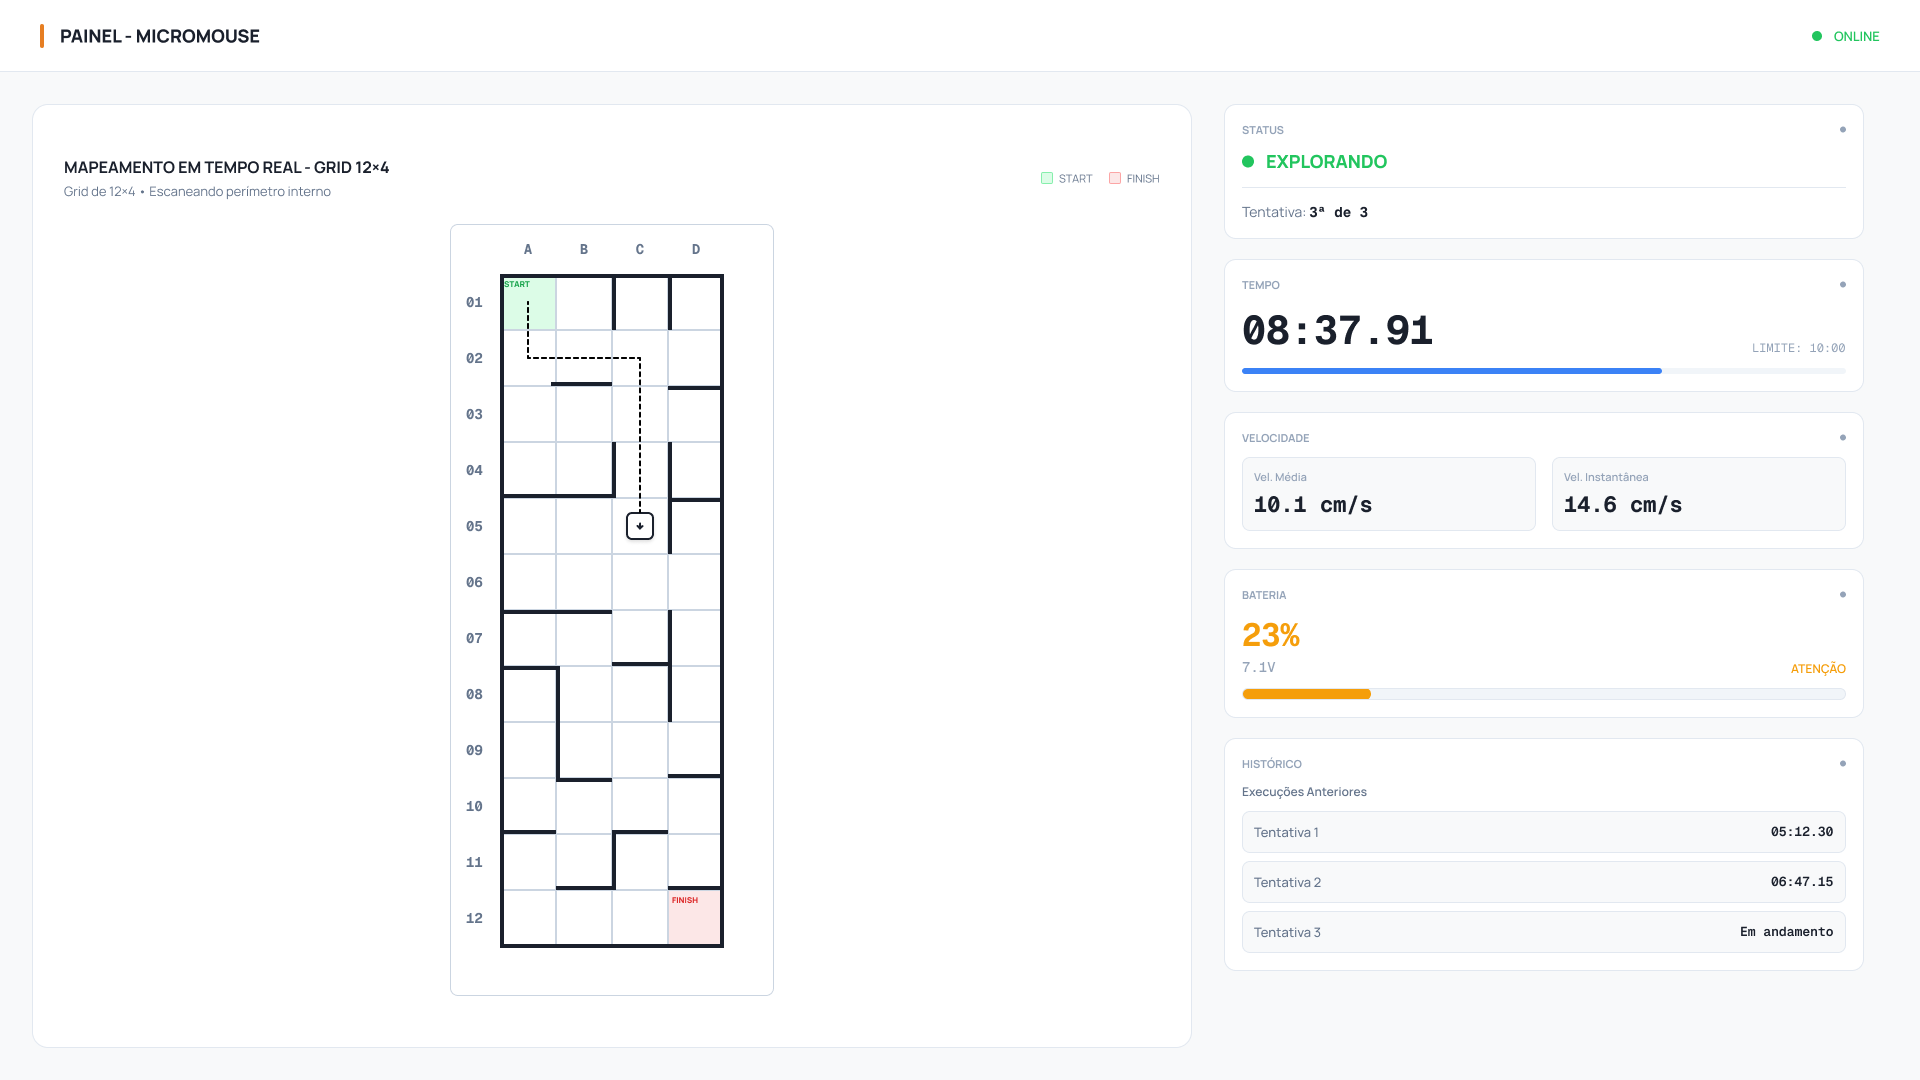
Task: Click the 7.1V voltage reading
Action: [1259, 667]
